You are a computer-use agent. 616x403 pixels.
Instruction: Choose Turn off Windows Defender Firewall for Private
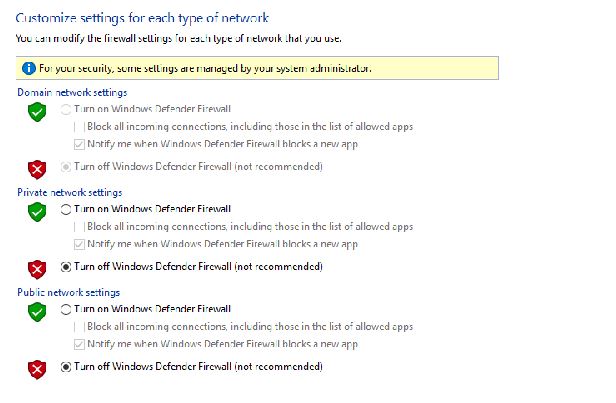[66, 267]
